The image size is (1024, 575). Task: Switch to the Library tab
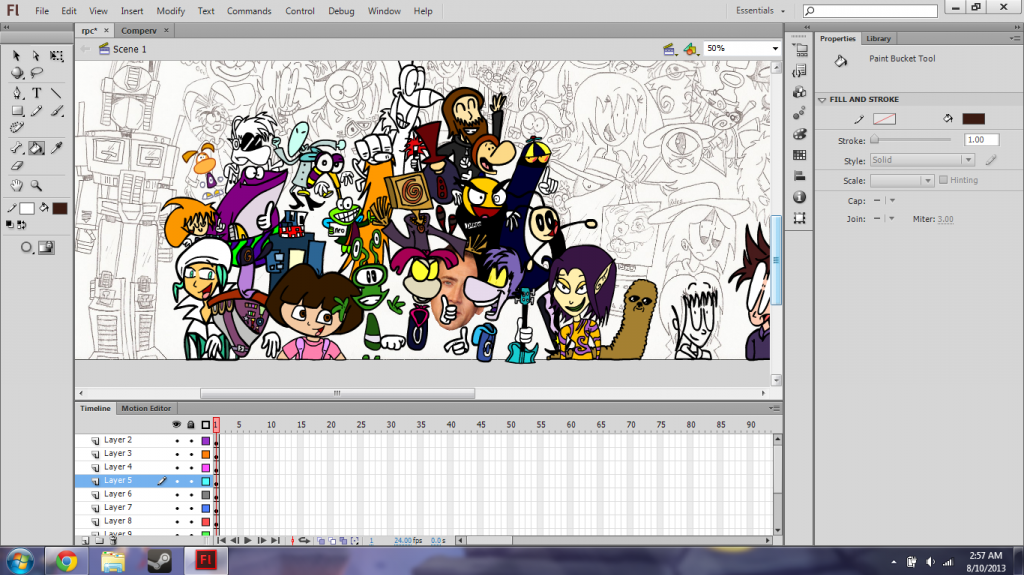point(878,39)
